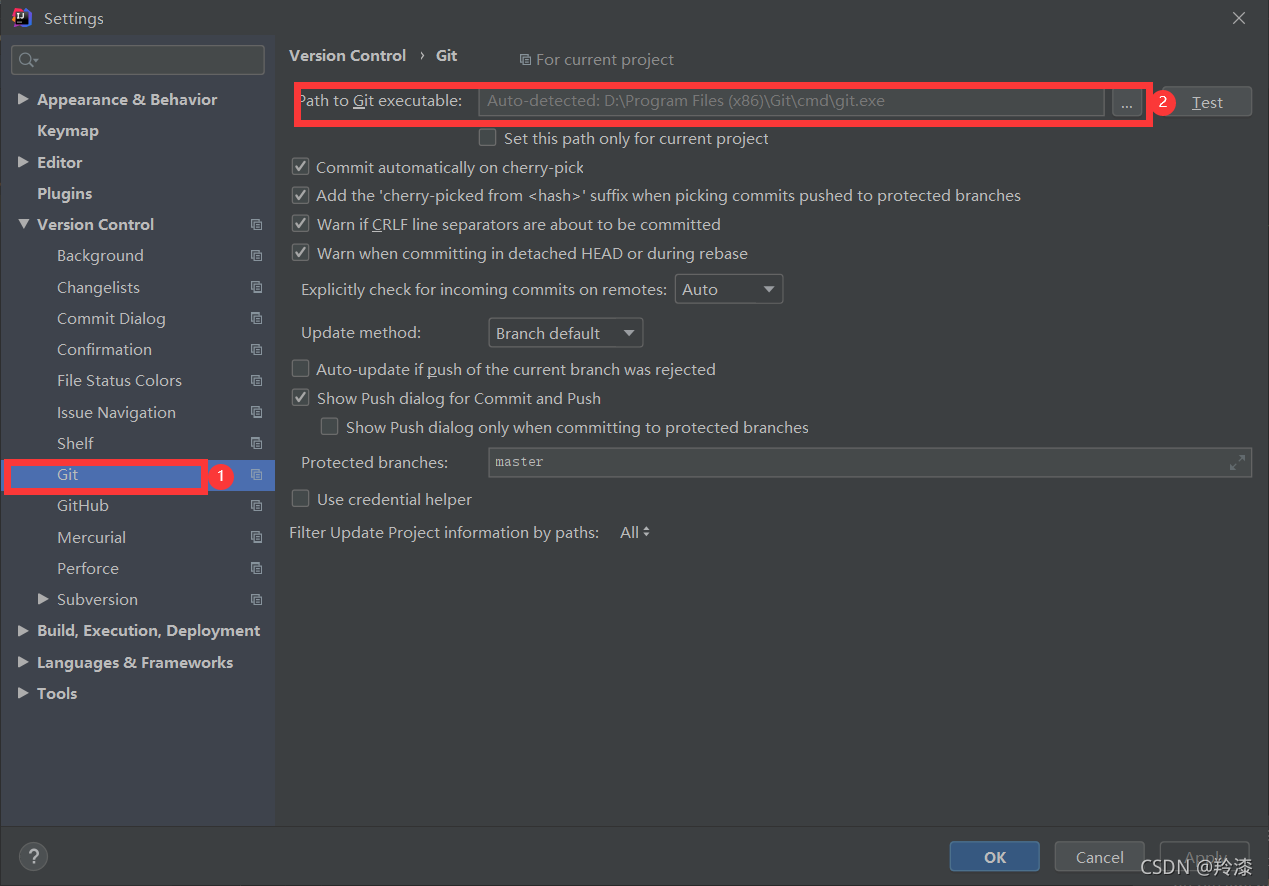
Task: Click the project-level icon beside Commit Dialog
Action: 256,318
